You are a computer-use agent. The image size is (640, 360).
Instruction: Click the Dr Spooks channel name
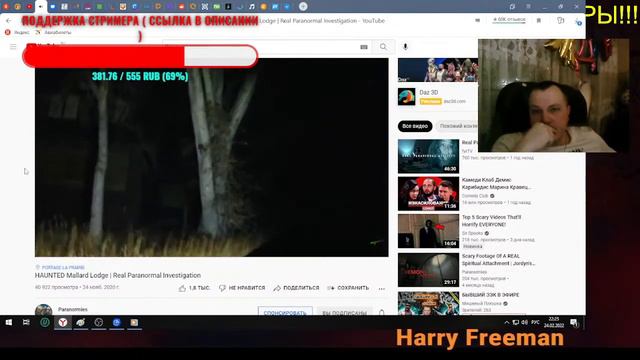(x=472, y=233)
